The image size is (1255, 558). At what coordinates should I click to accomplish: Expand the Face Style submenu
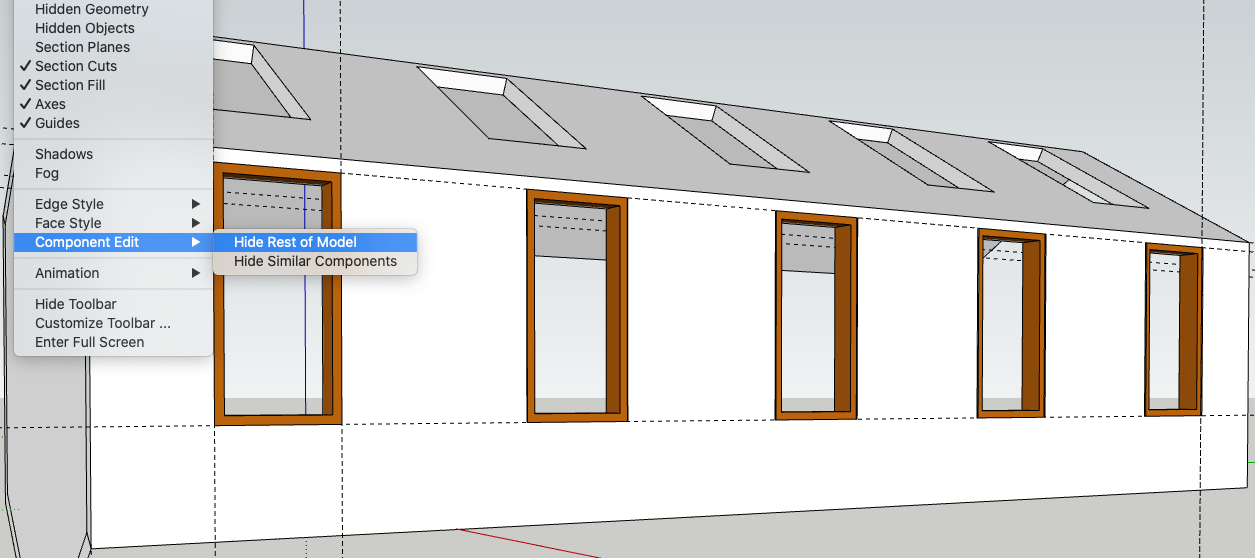coord(113,223)
